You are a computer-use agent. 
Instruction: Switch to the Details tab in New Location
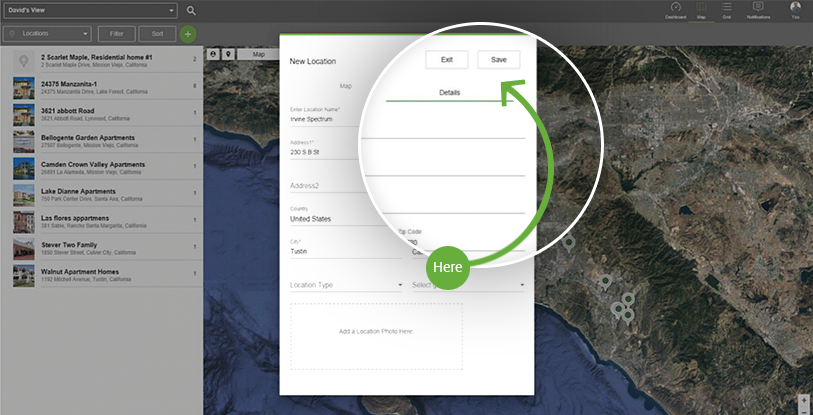tap(450, 92)
